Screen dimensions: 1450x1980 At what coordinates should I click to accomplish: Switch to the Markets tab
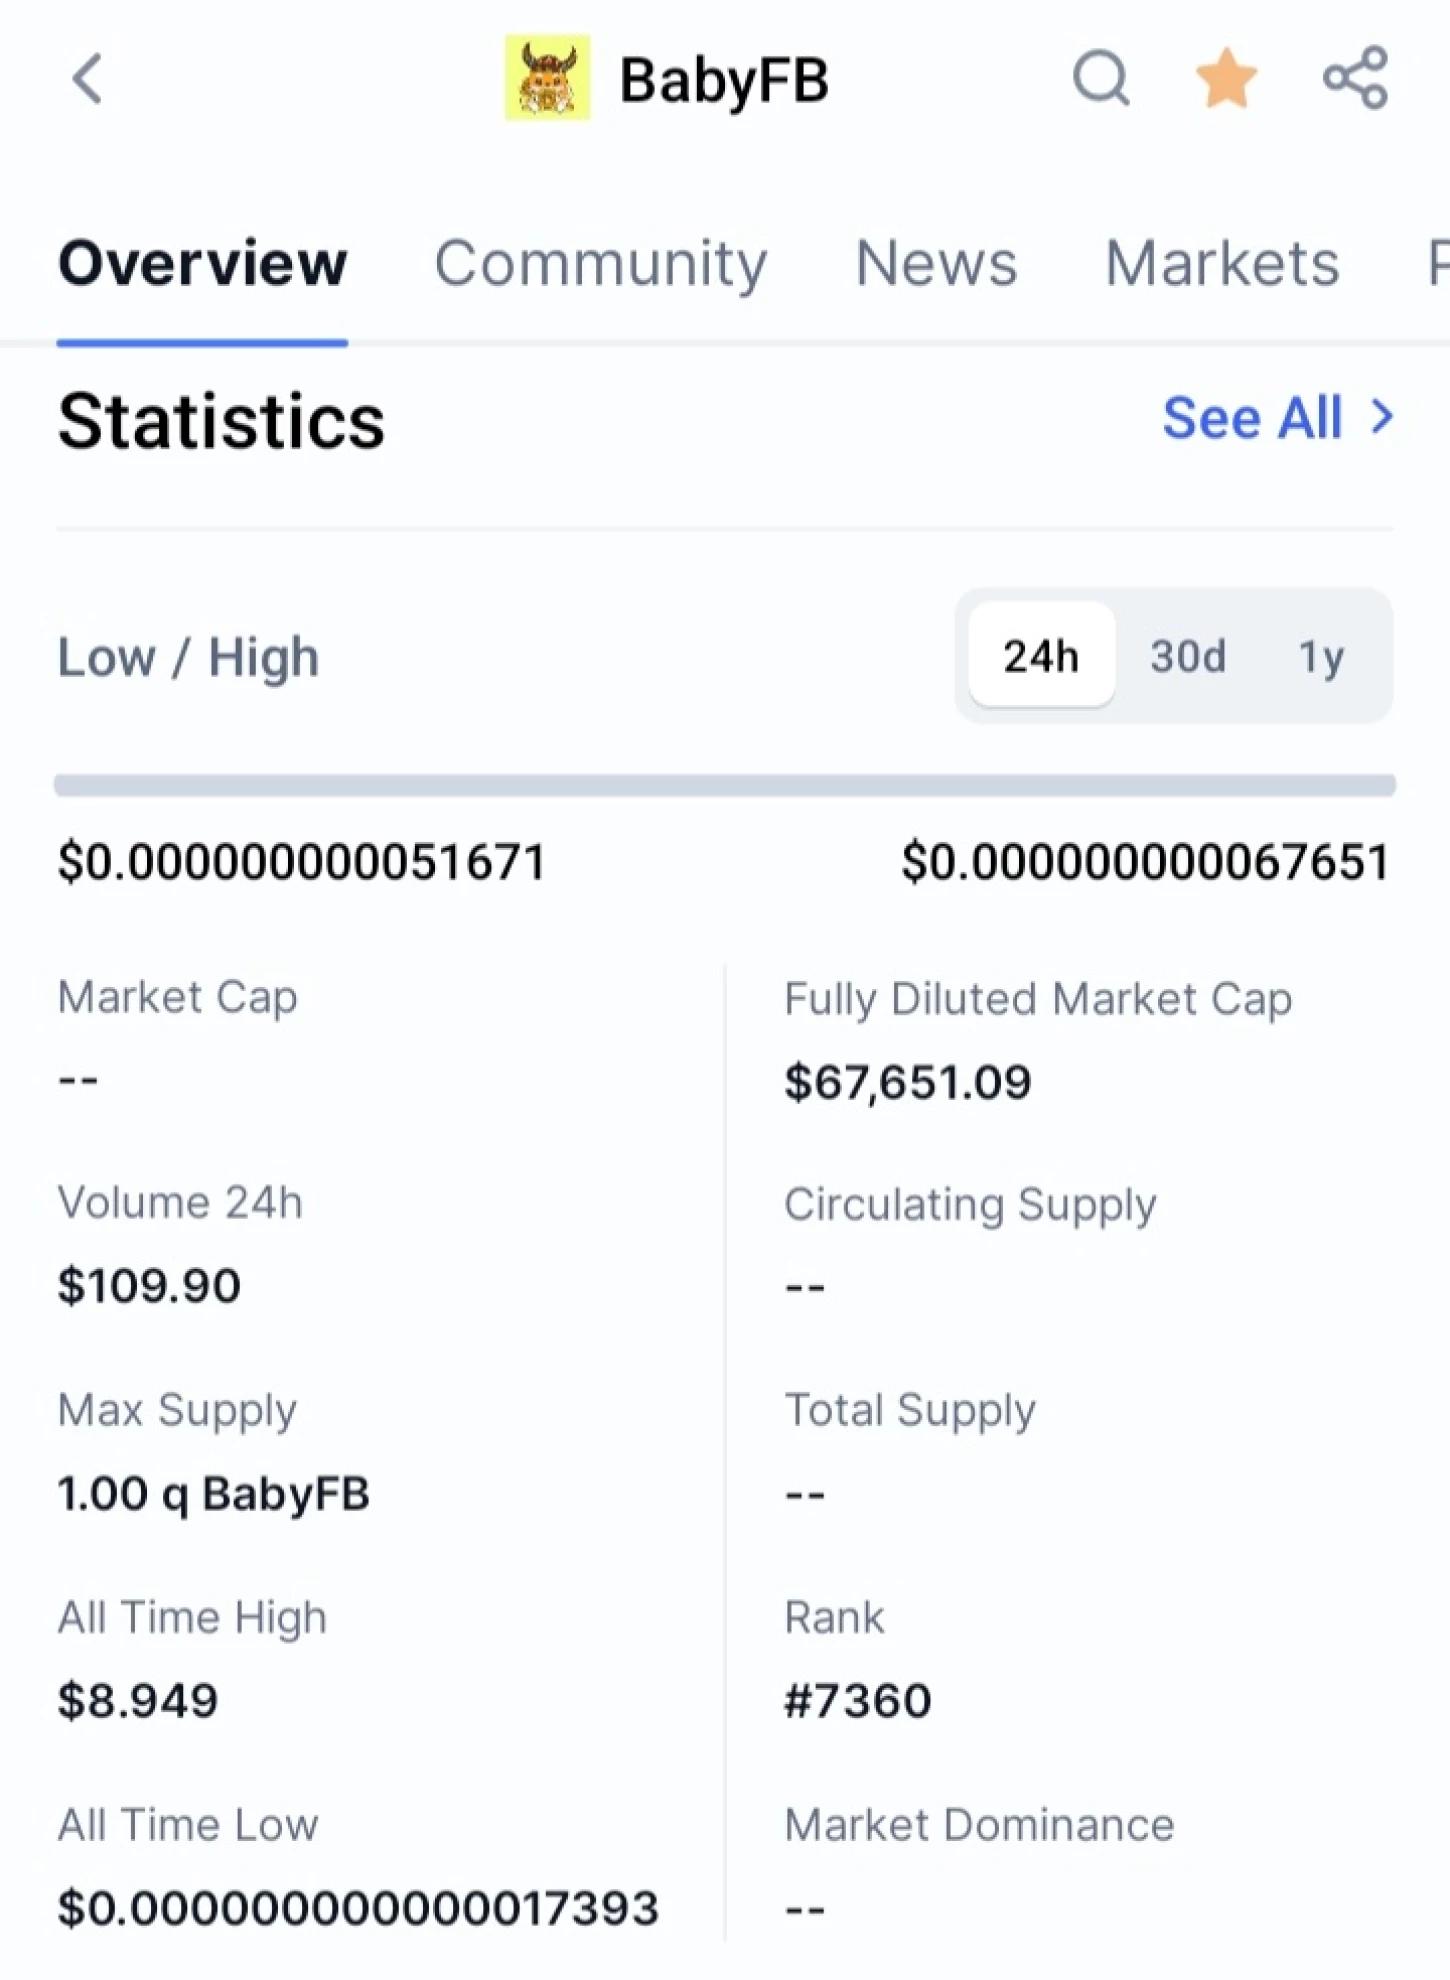click(x=1222, y=264)
